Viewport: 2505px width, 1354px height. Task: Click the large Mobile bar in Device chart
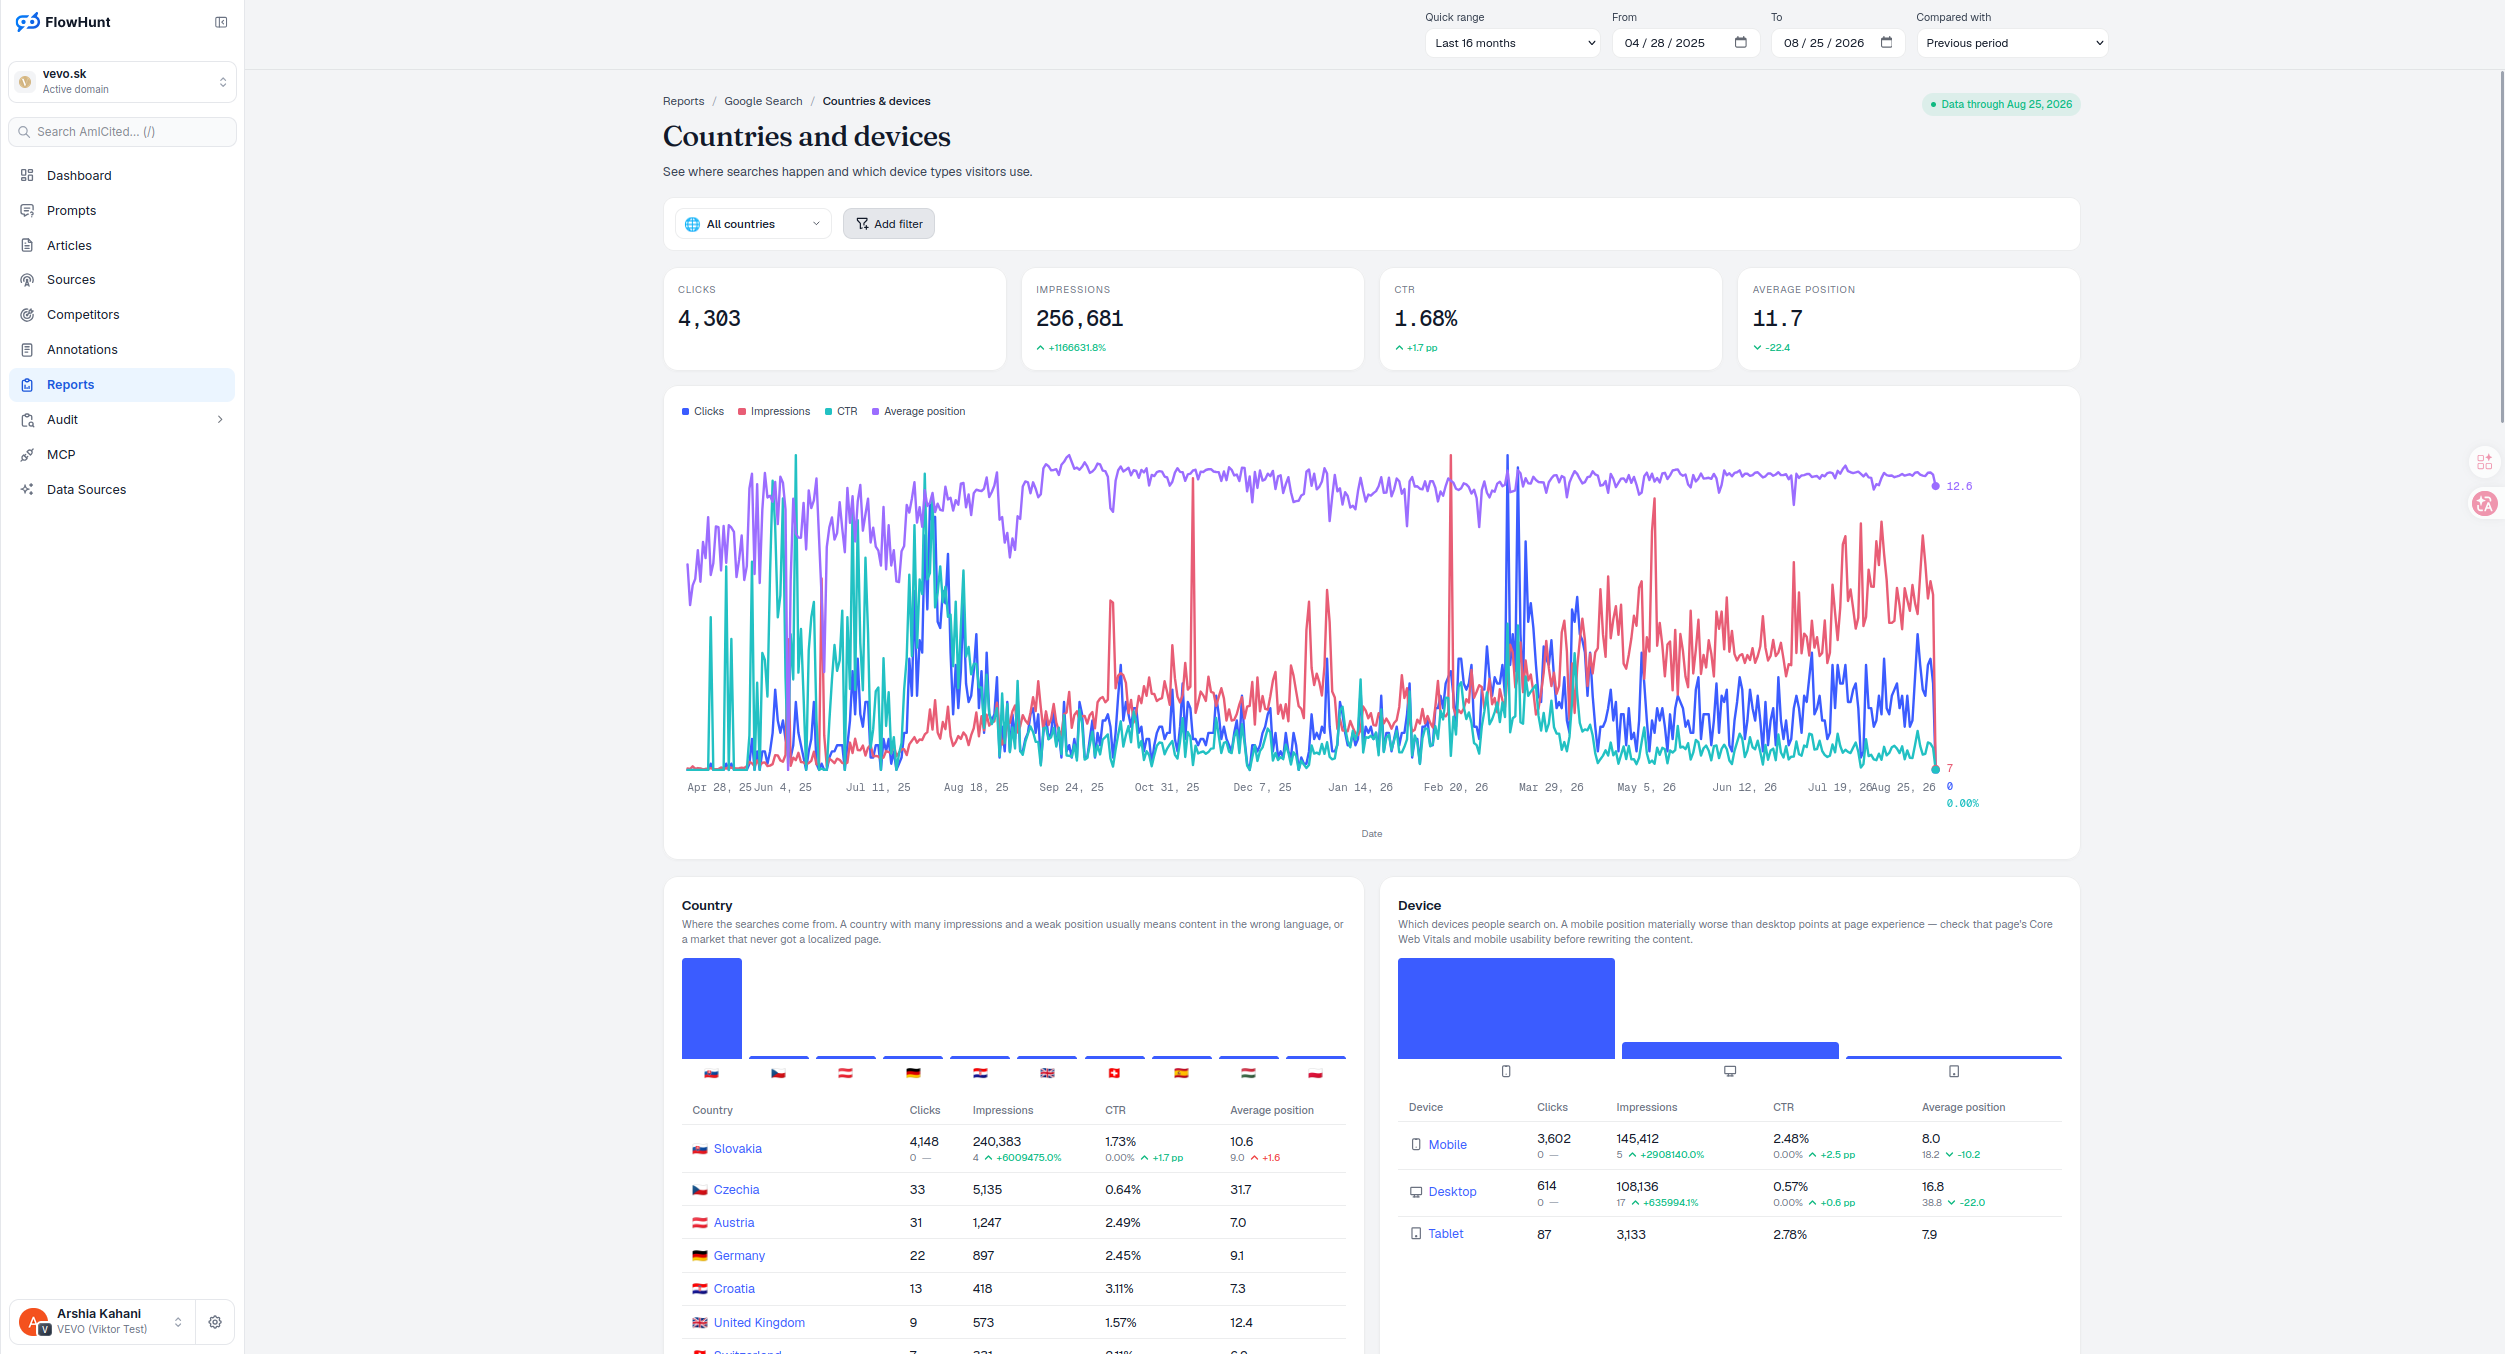pyautogui.click(x=1506, y=1008)
